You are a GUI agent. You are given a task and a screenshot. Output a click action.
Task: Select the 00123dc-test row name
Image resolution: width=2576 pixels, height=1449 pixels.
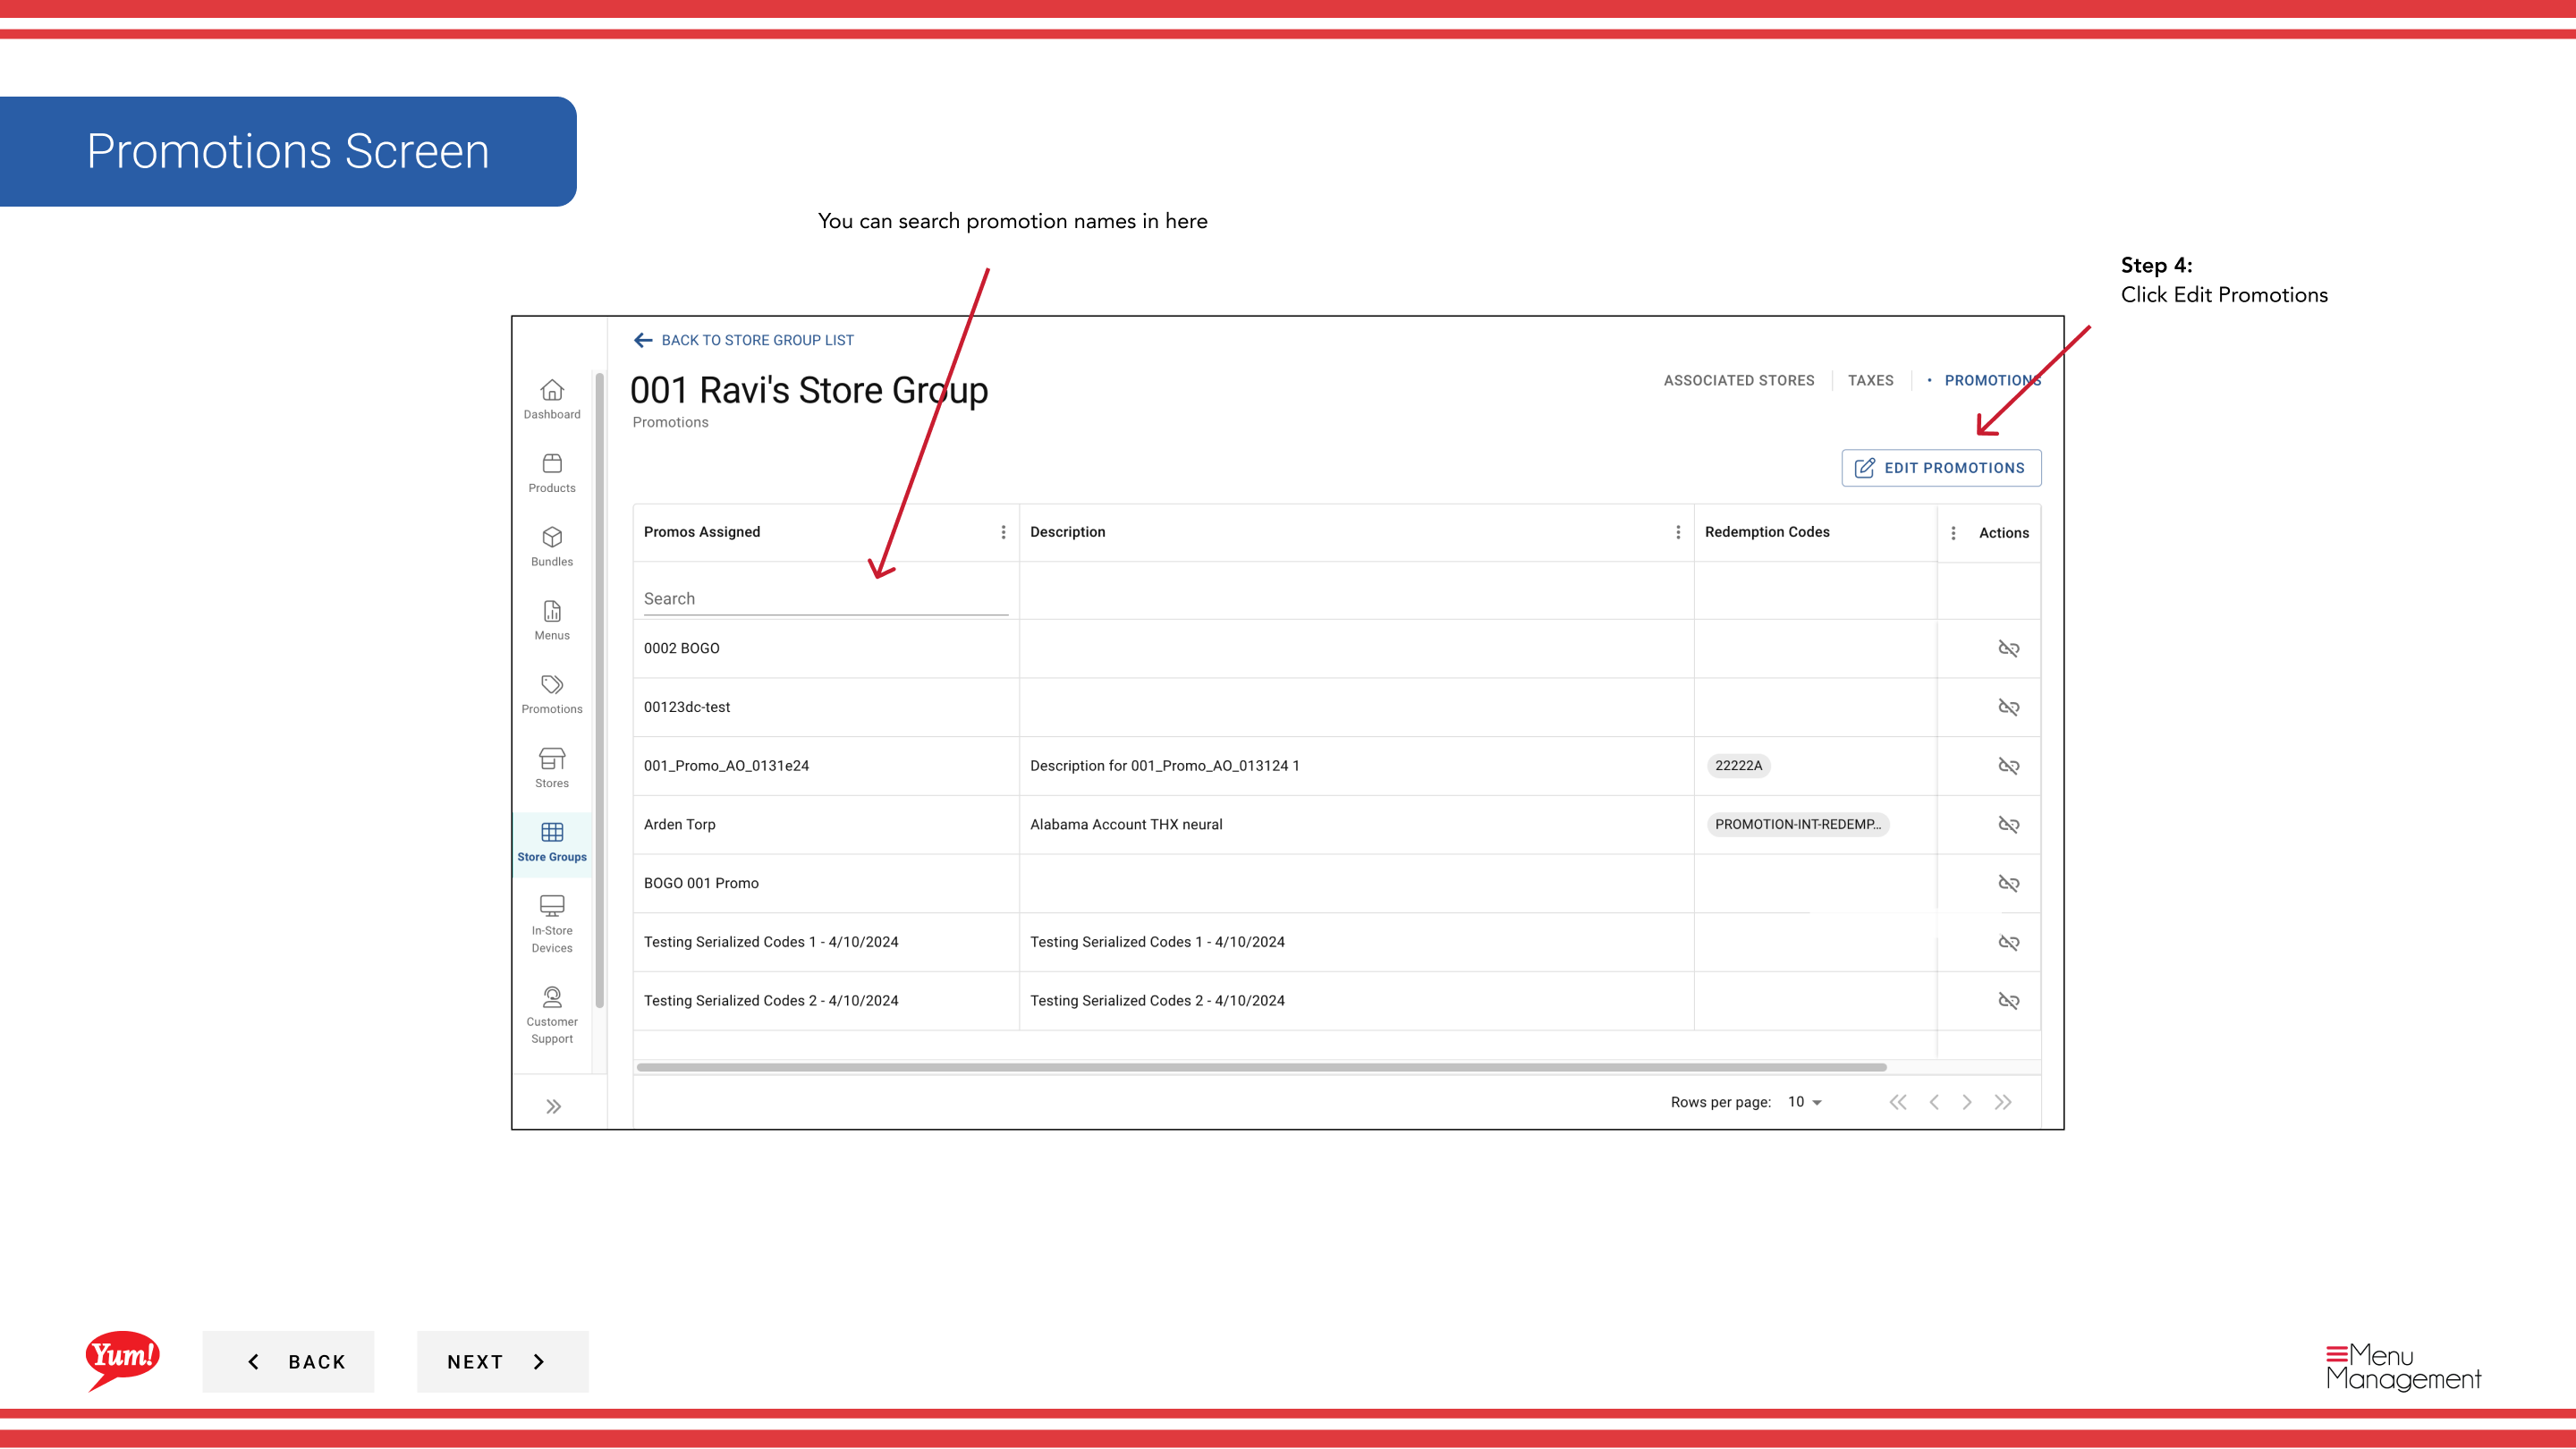point(687,707)
